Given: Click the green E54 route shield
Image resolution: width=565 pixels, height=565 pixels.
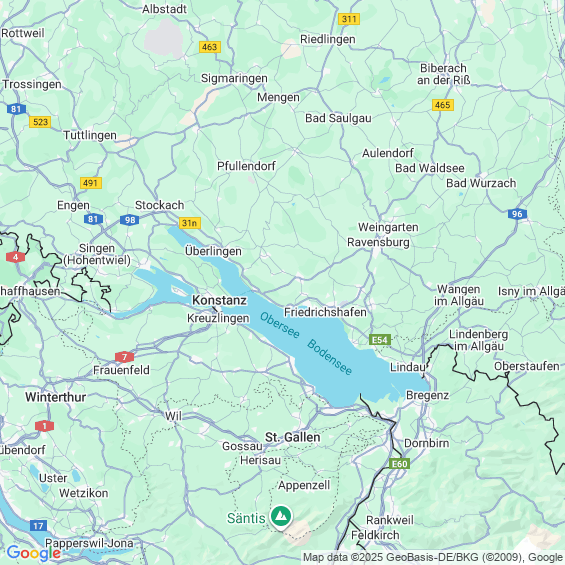Looking at the screenshot, I should coord(380,340).
